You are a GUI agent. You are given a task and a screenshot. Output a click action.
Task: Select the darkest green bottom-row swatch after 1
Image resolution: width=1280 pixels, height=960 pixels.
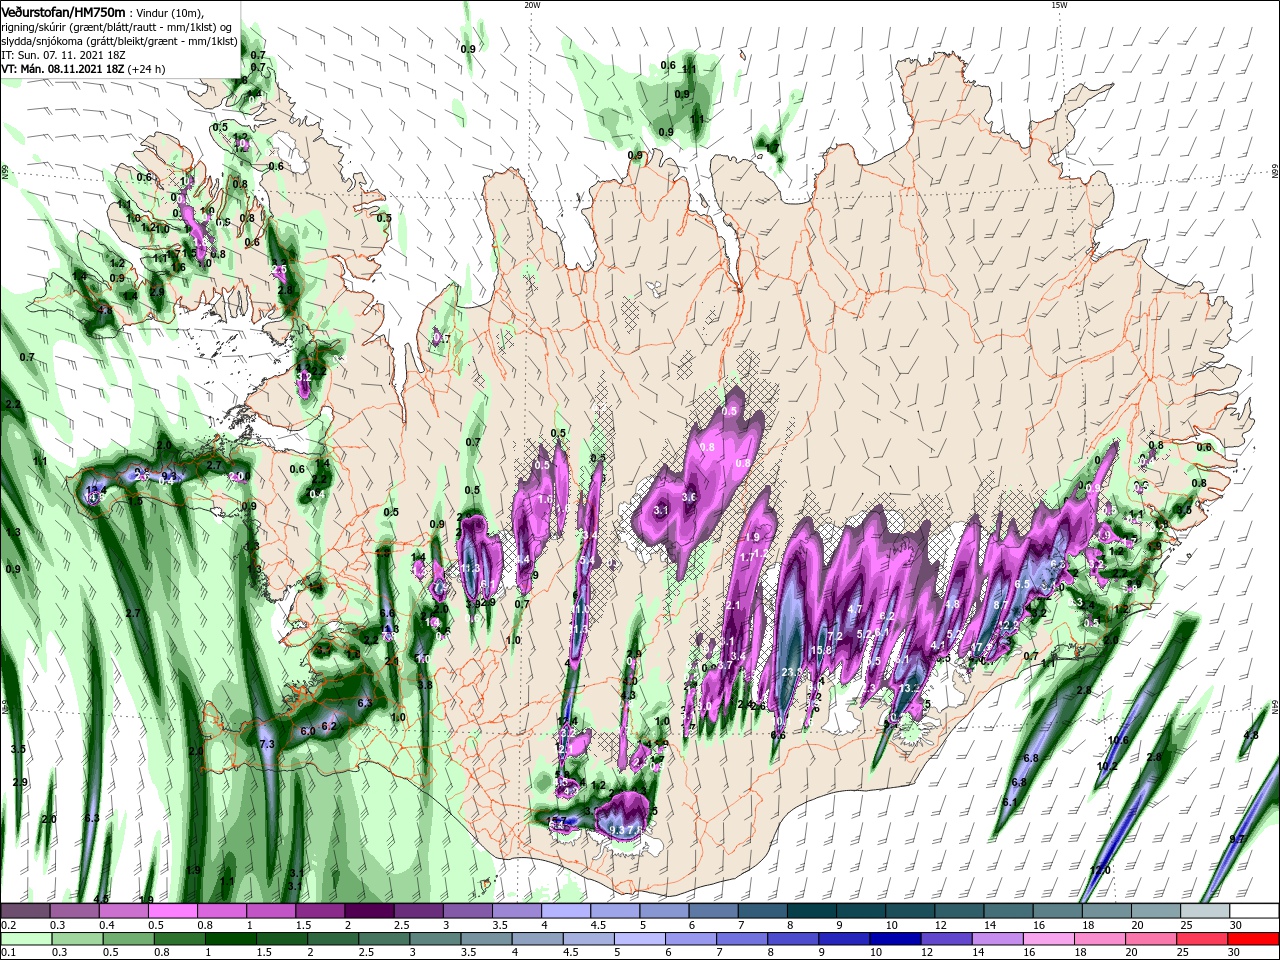click(230, 939)
